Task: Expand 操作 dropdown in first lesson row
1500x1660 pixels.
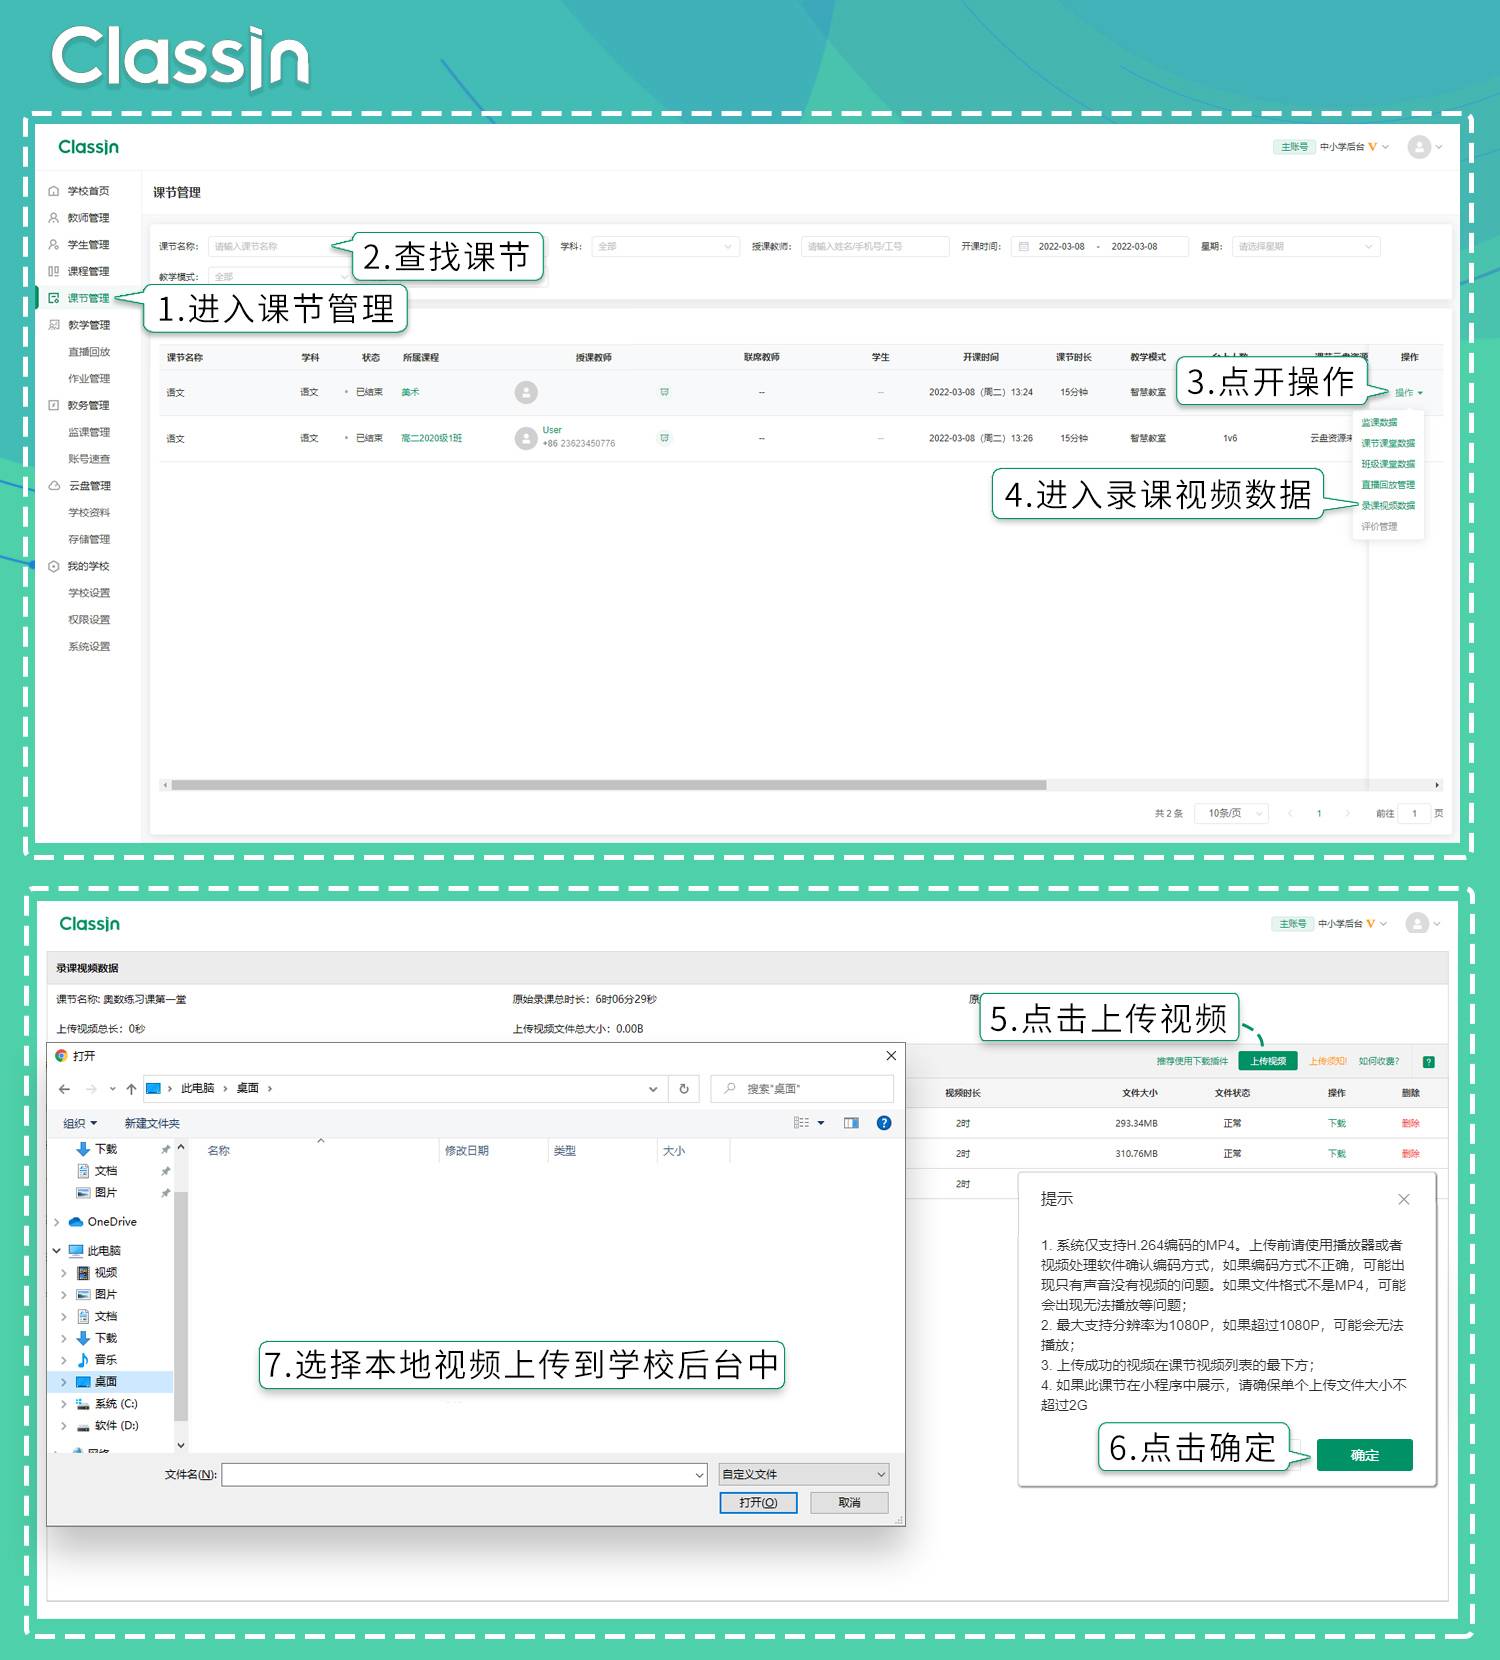Action: click(x=1409, y=393)
